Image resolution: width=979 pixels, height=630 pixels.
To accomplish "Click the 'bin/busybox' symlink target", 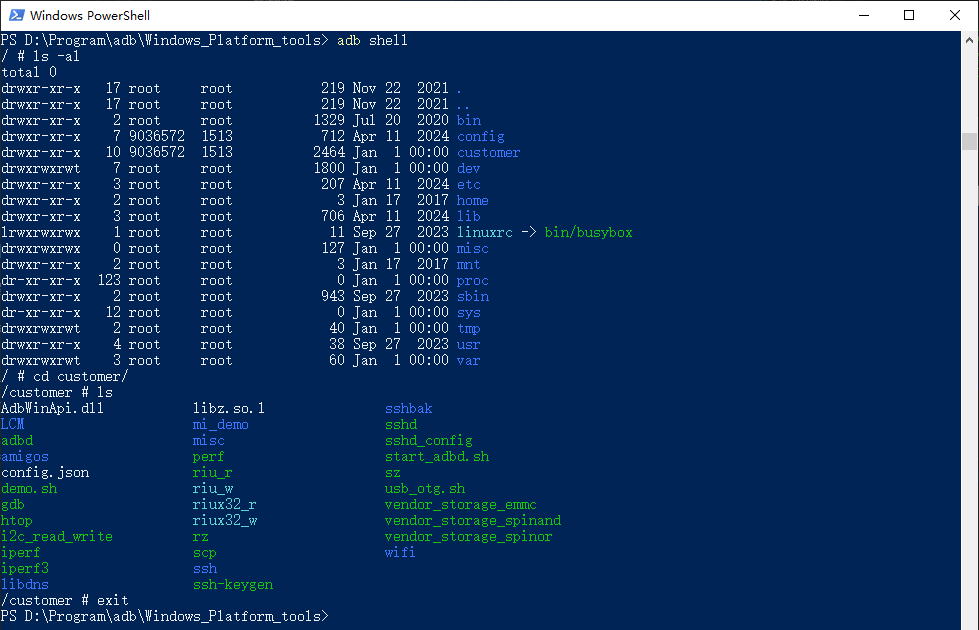I will (588, 232).
